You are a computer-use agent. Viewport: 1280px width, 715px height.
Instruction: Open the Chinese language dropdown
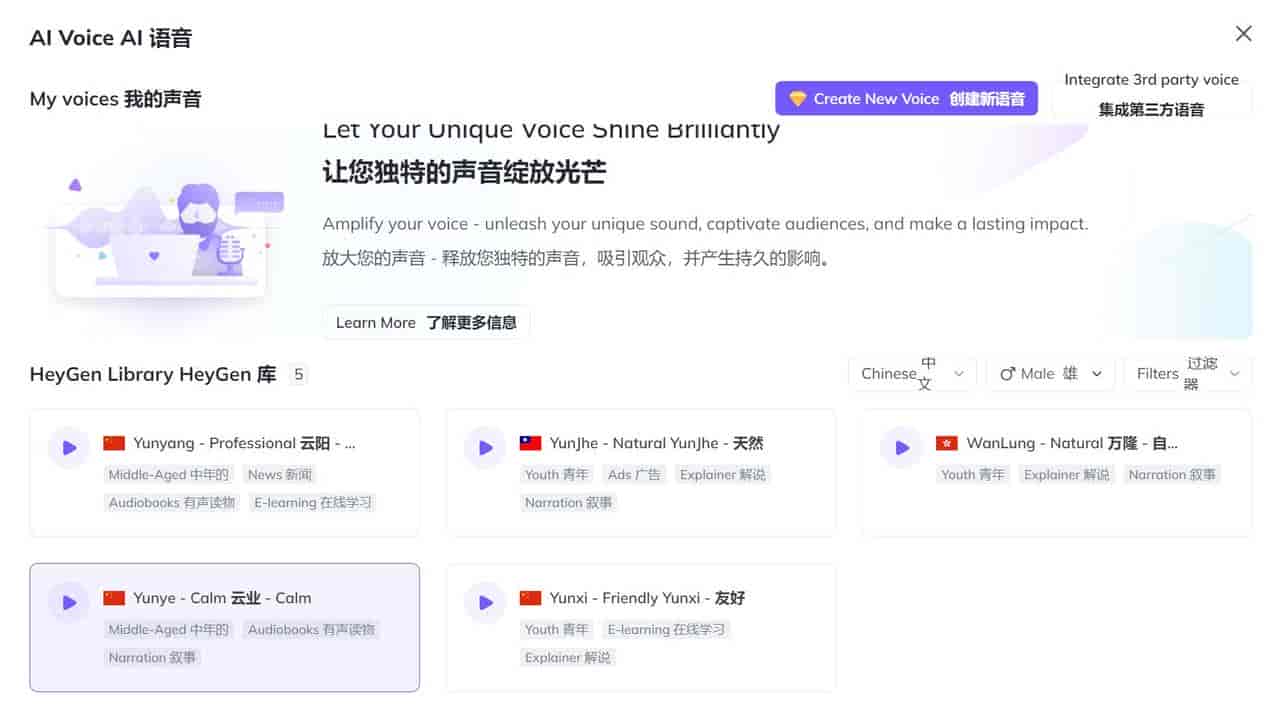pos(911,373)
